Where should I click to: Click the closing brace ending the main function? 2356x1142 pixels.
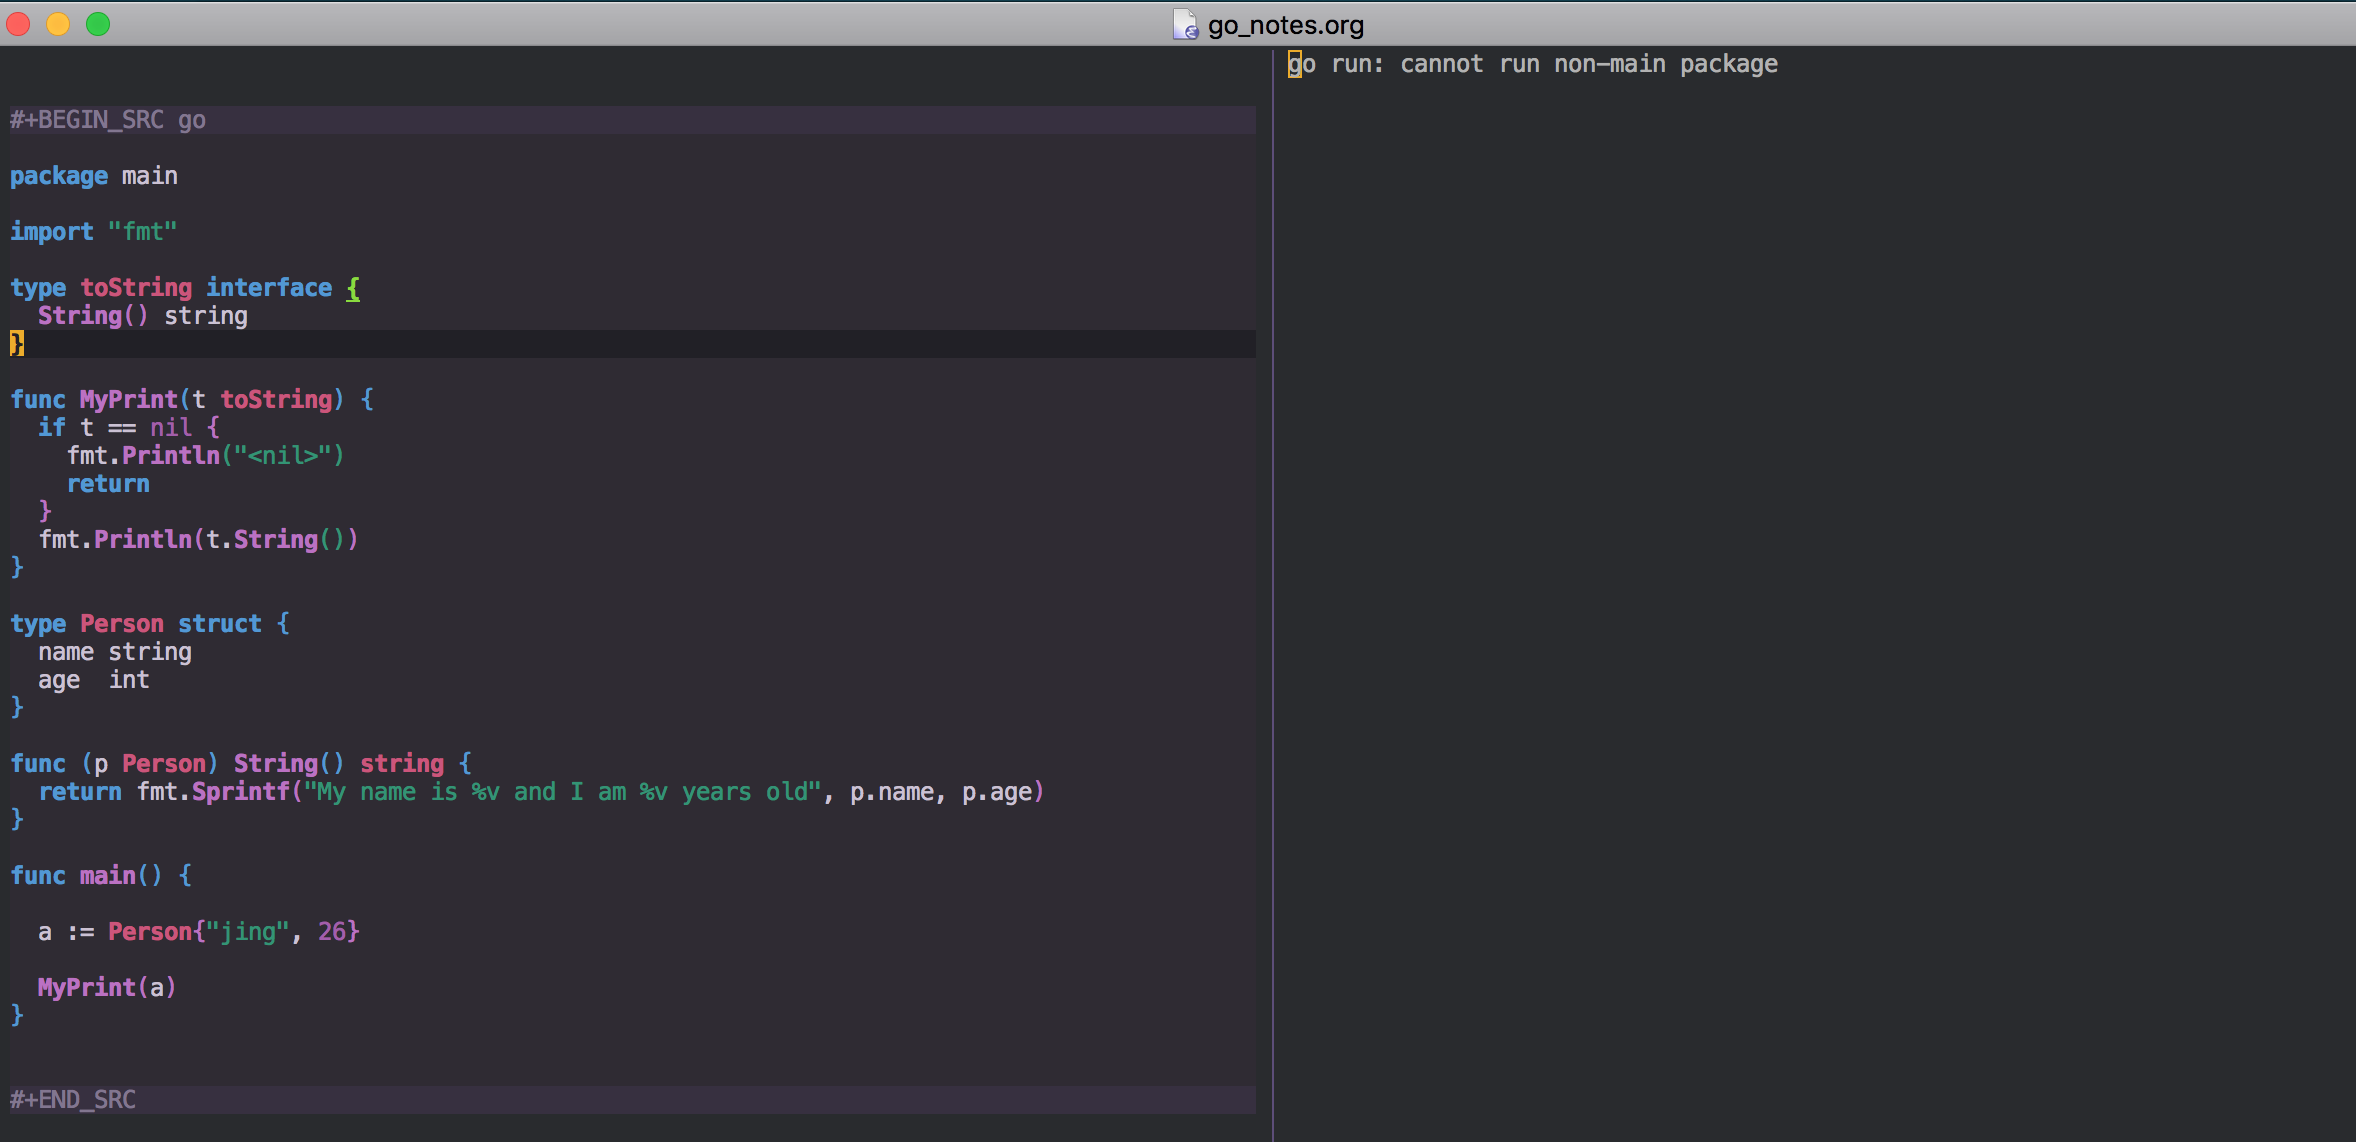[17, 1016]
